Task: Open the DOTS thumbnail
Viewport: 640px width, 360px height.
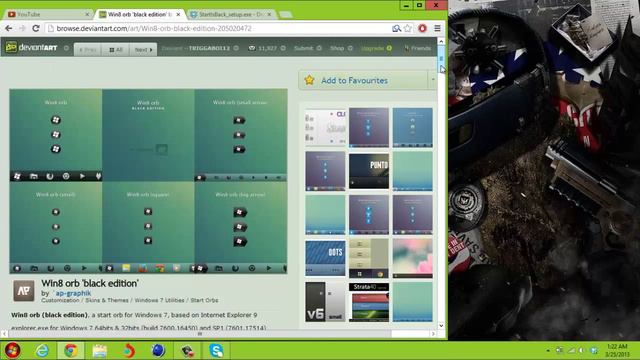Action: coord(325,258)
